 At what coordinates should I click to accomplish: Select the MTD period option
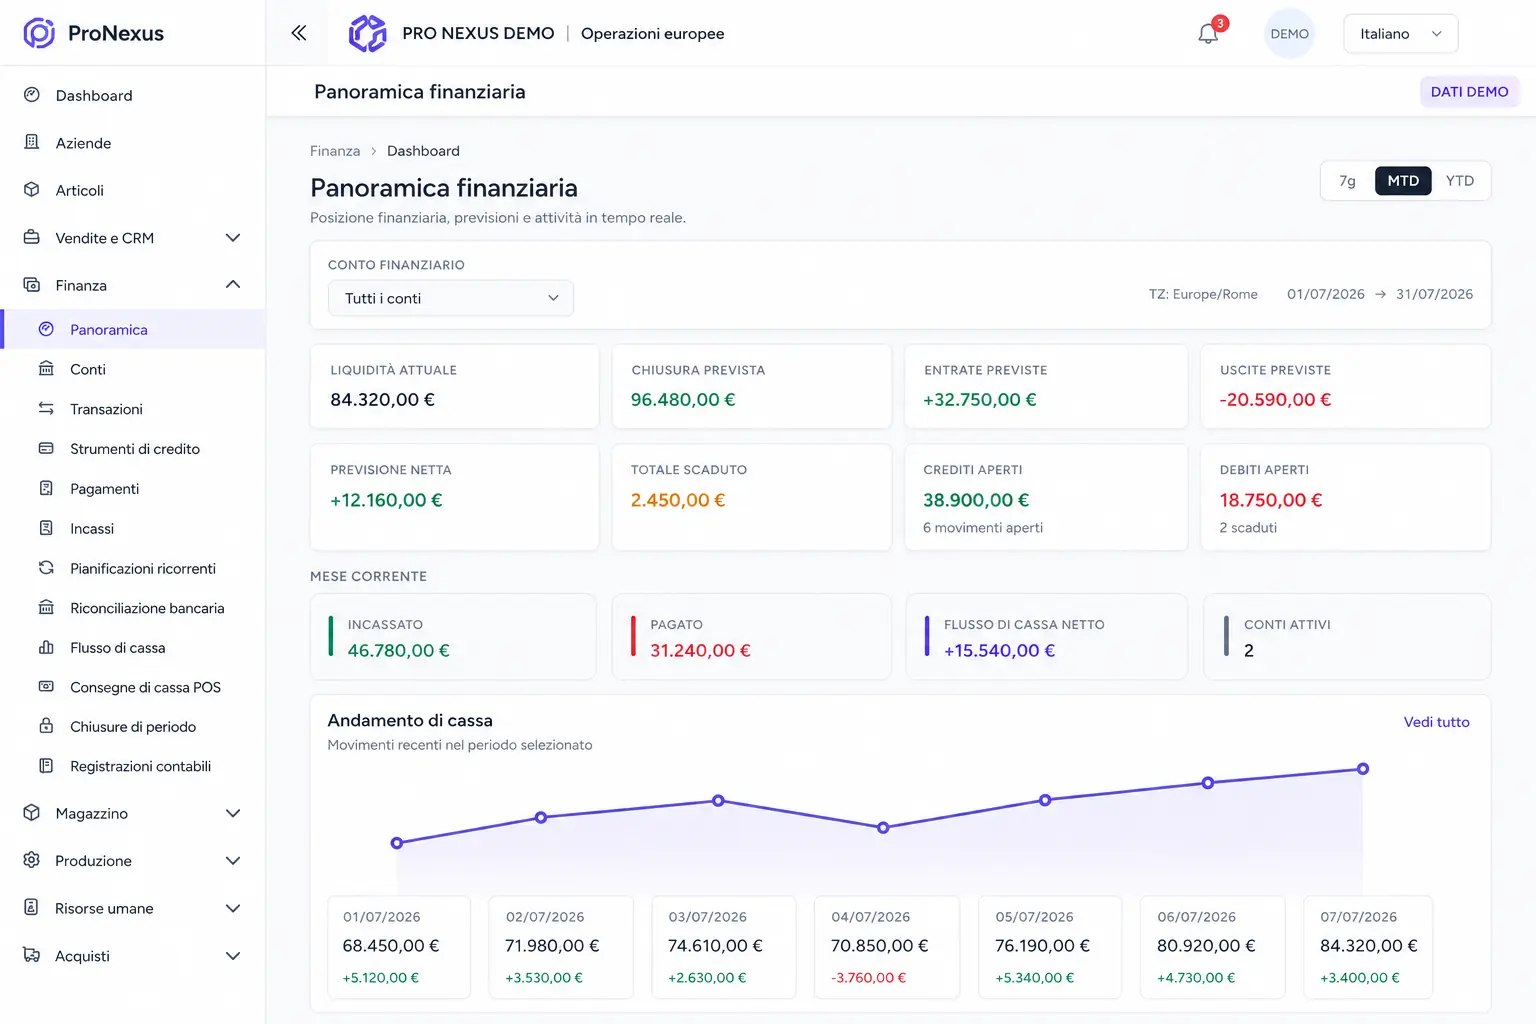tap(1403, 181)
